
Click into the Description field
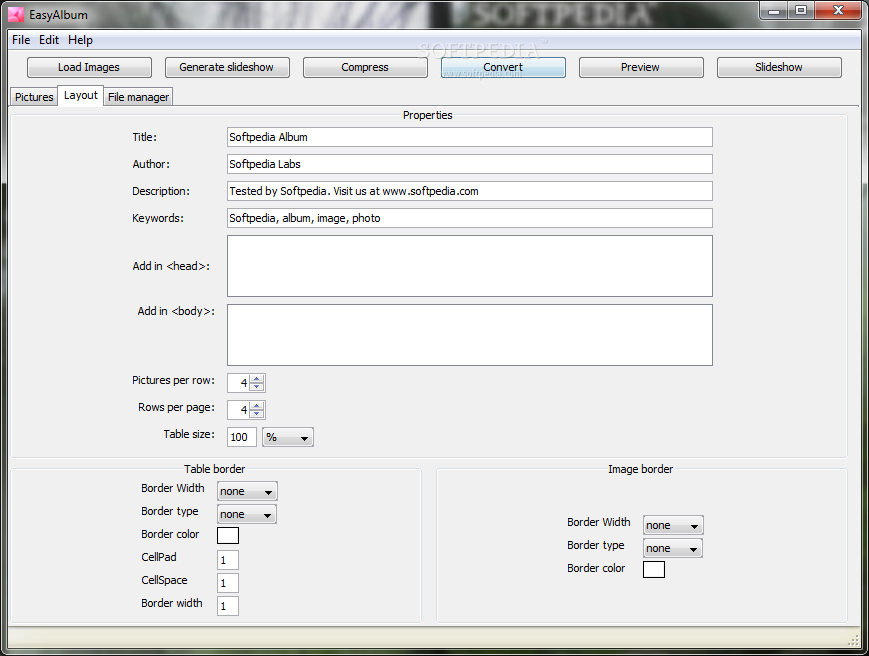tap(469, 191)
